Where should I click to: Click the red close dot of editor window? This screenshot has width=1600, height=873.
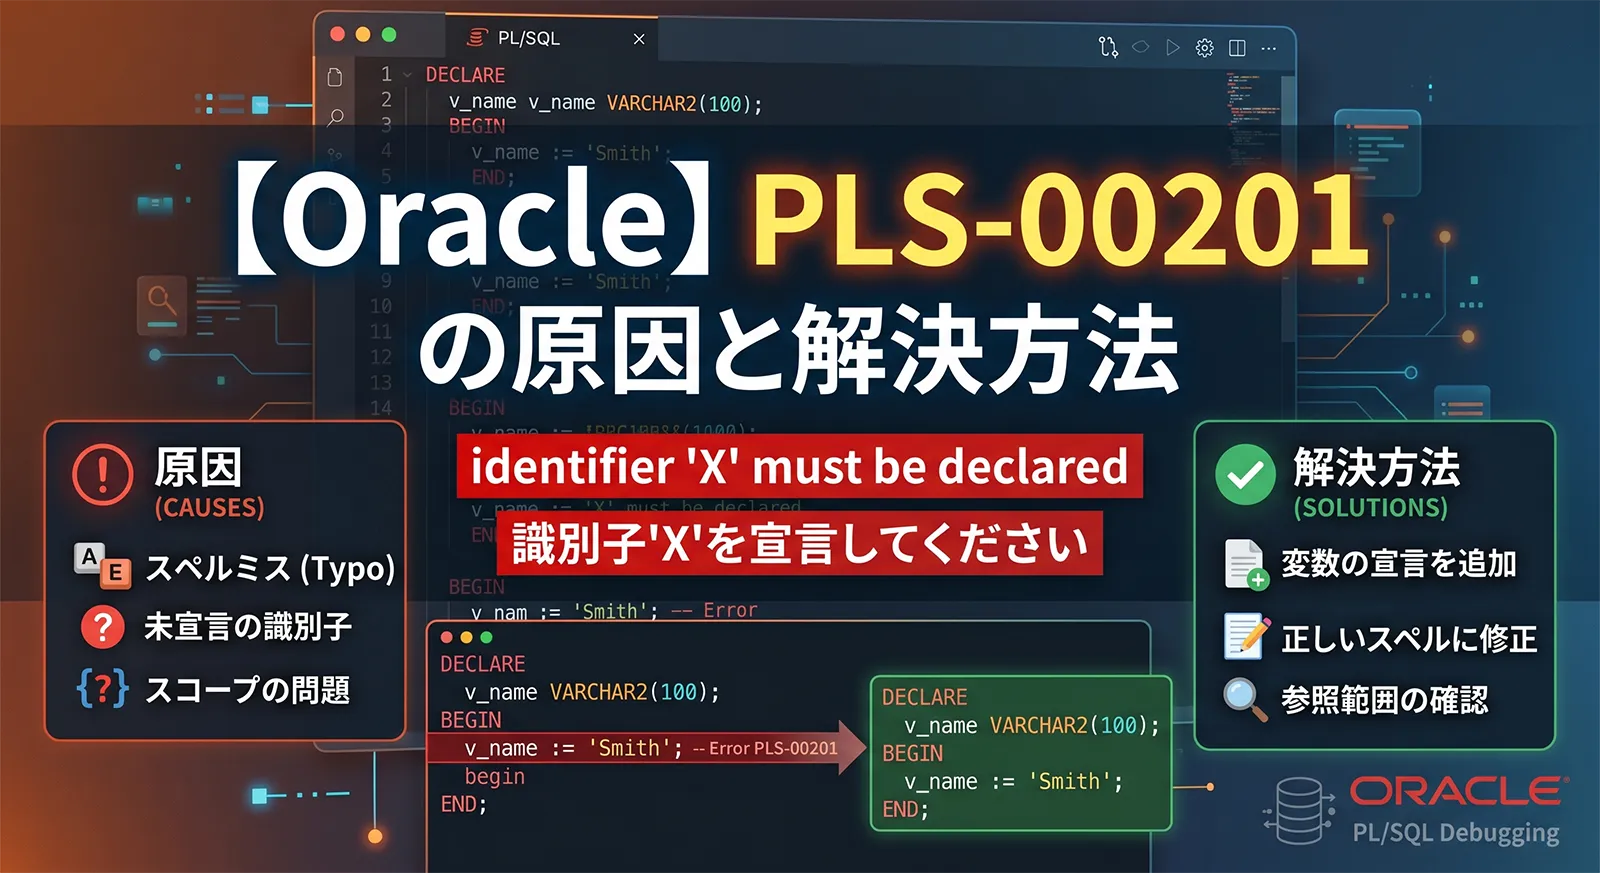click(338, 35)
